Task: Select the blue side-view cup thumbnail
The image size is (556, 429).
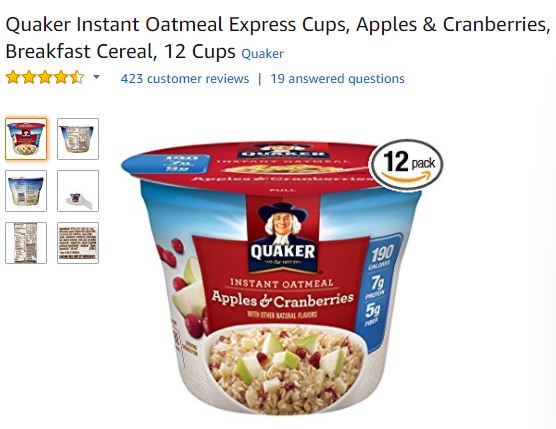Action: pyautogui.click(x=26, y=191)
